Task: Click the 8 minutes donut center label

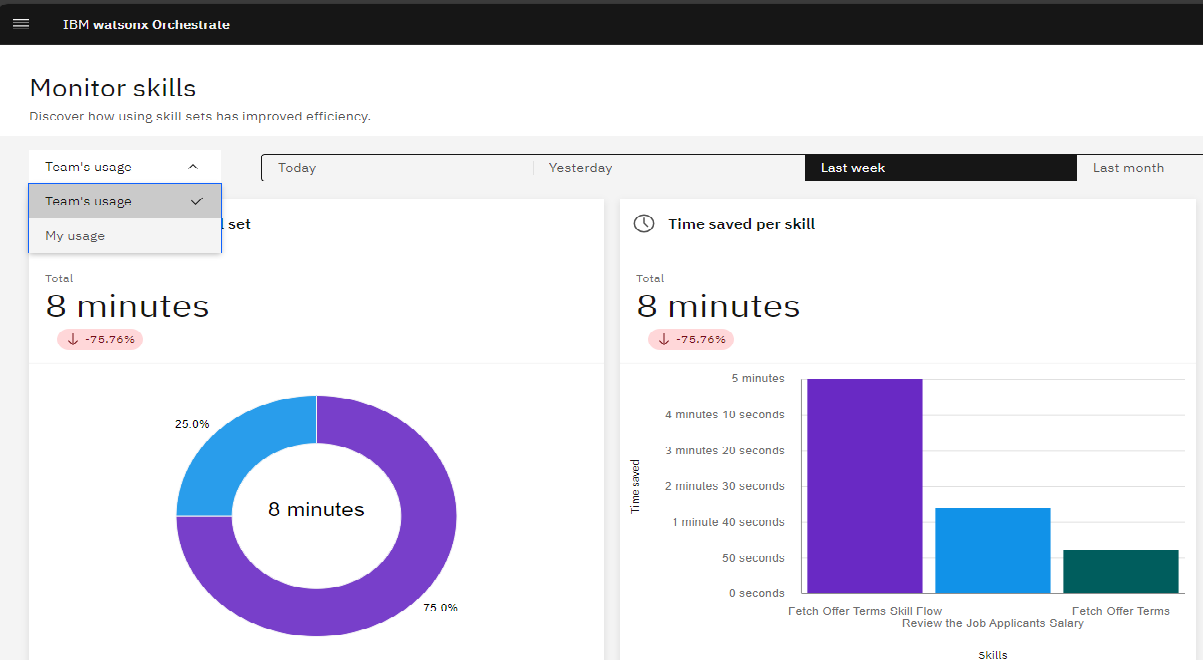Action: pos(316,510)
